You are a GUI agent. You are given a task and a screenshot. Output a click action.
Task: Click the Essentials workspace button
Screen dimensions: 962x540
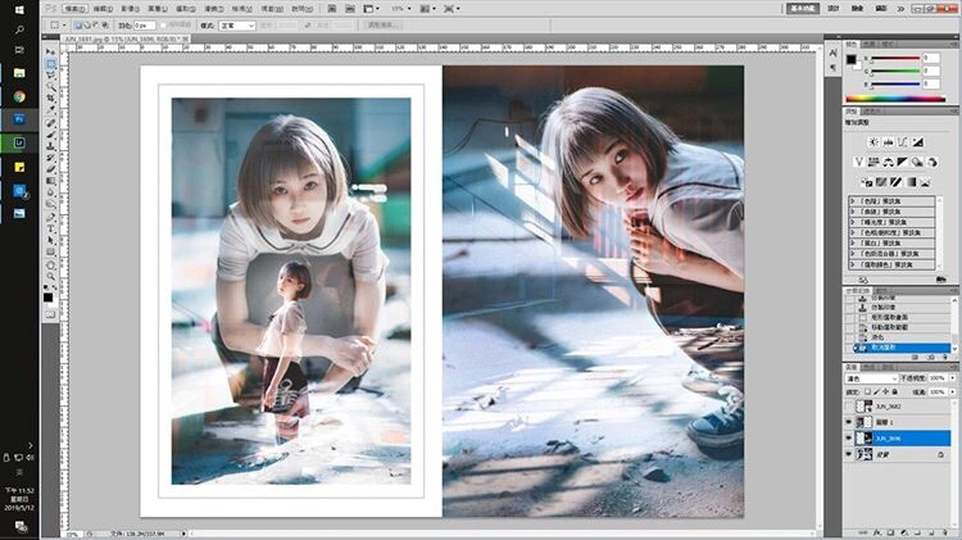pyautogui.click(x=803, y=8)
